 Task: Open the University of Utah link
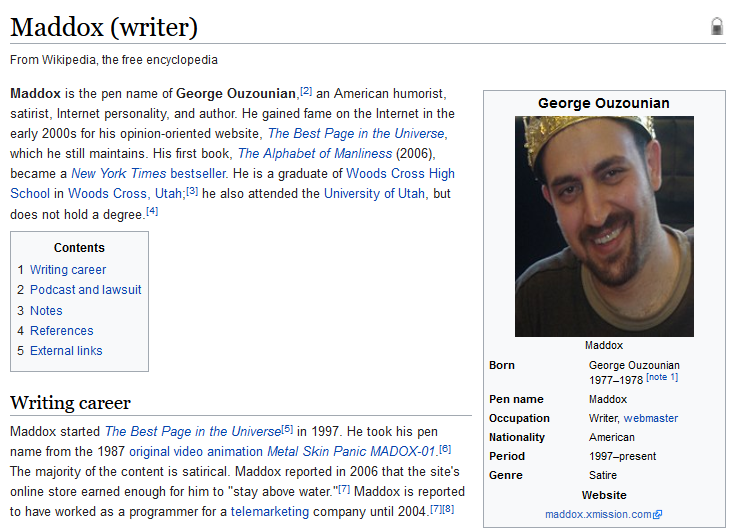[x=374, y=194]
